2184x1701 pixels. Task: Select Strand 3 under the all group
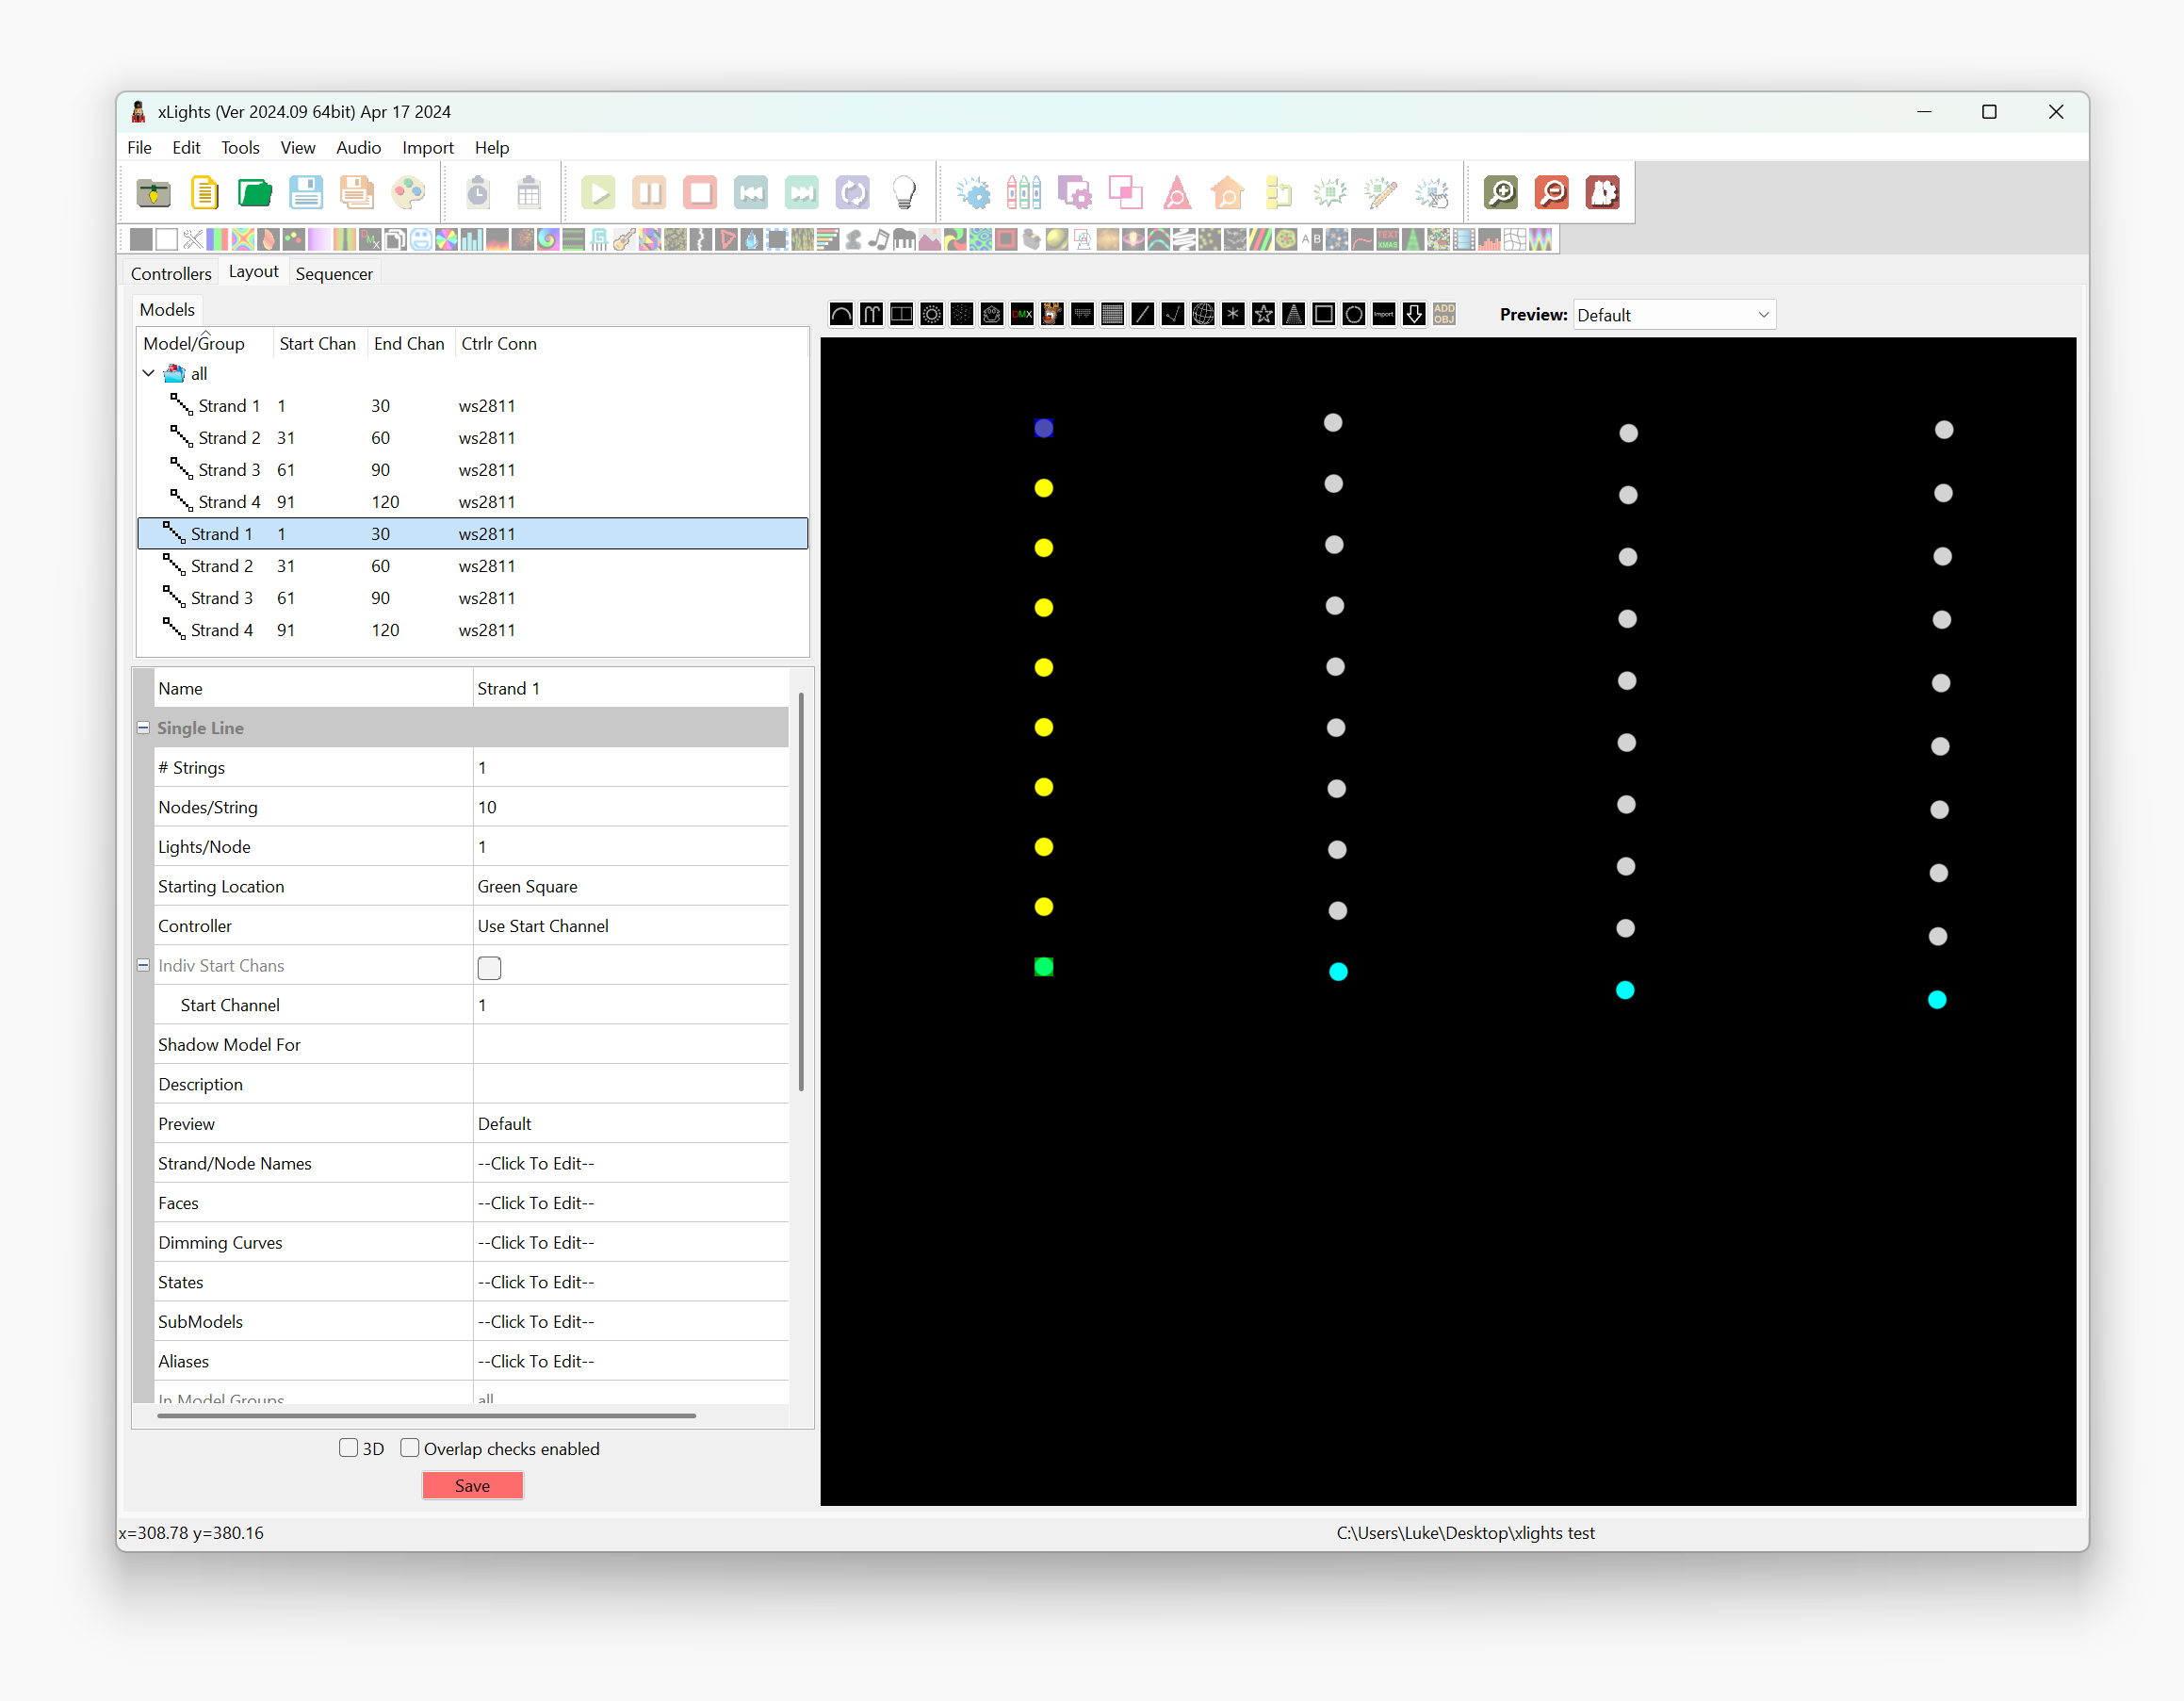pos(229,470)
